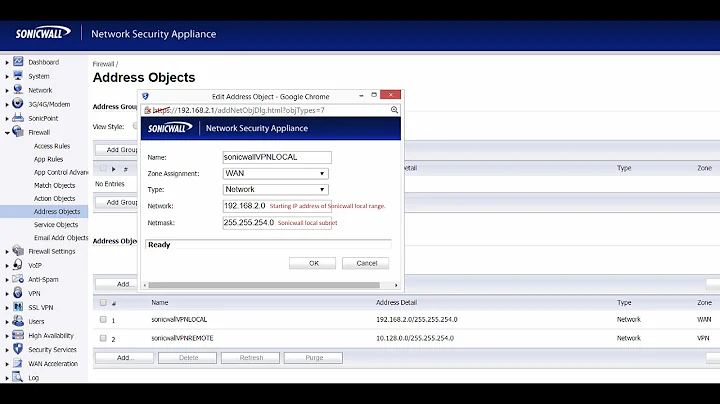Expand the Users tree arrow

[7, 322]
